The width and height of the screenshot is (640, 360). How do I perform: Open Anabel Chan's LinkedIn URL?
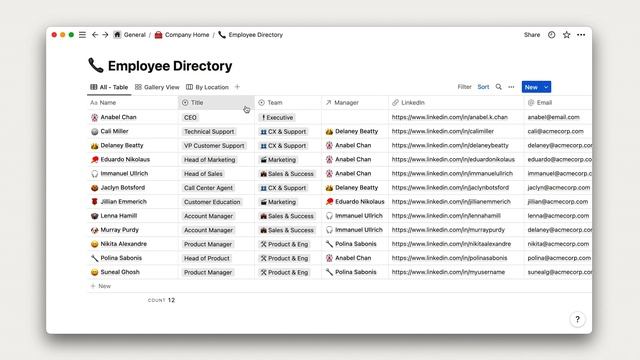point(450,117)
